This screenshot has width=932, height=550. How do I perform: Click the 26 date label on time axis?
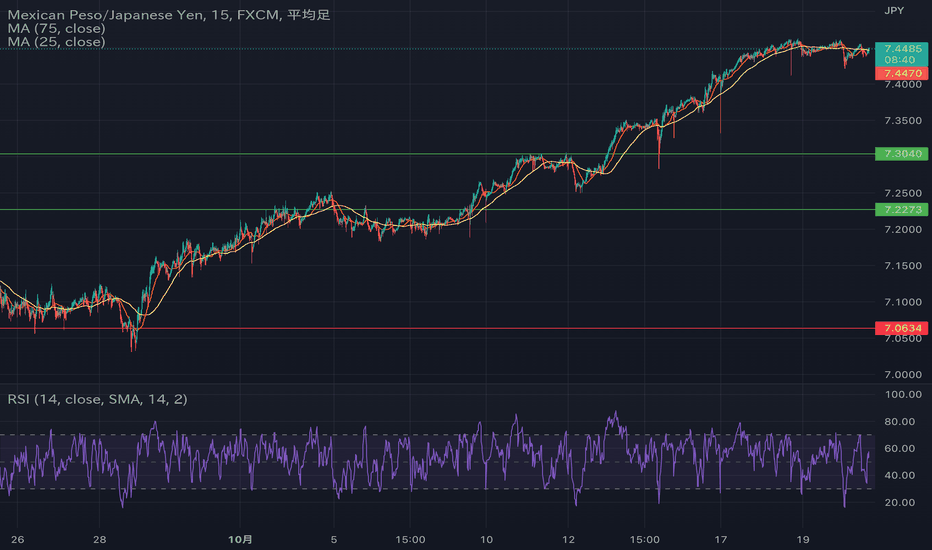[18, 539]
